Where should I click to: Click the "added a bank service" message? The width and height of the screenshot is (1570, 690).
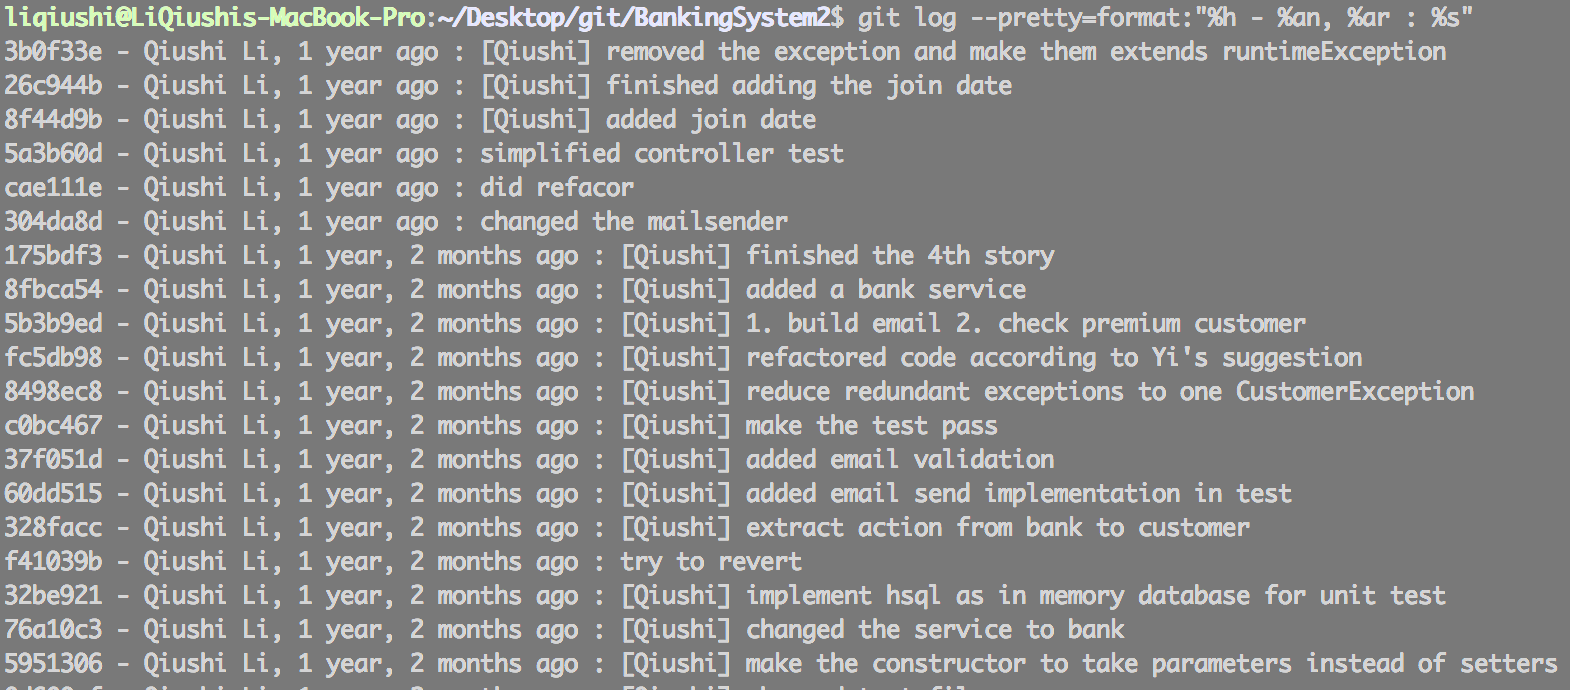(885, 290)
